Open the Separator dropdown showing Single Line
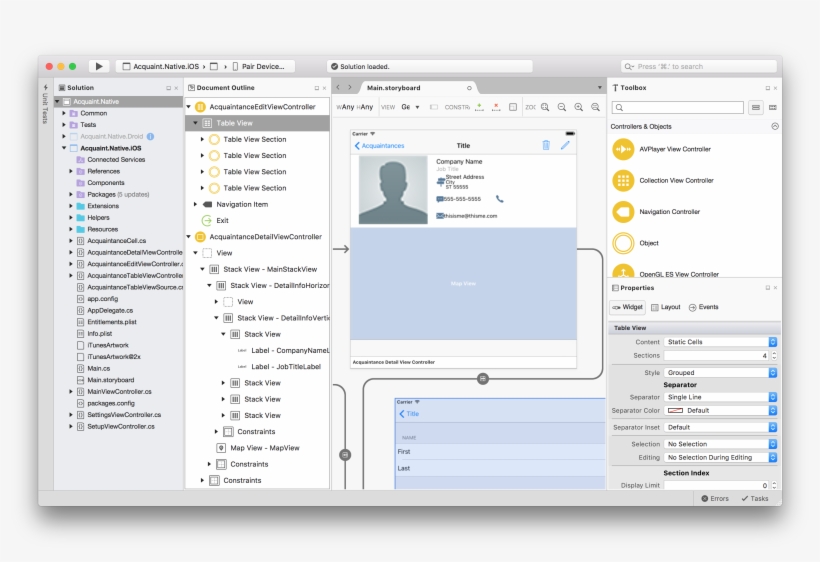820x562 pixels. [720, 397]
